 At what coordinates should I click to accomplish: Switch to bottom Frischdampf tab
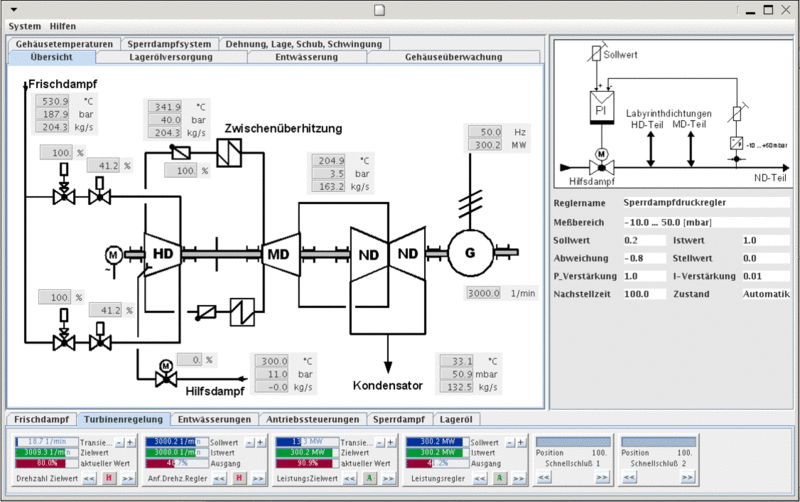pos(41,419)
